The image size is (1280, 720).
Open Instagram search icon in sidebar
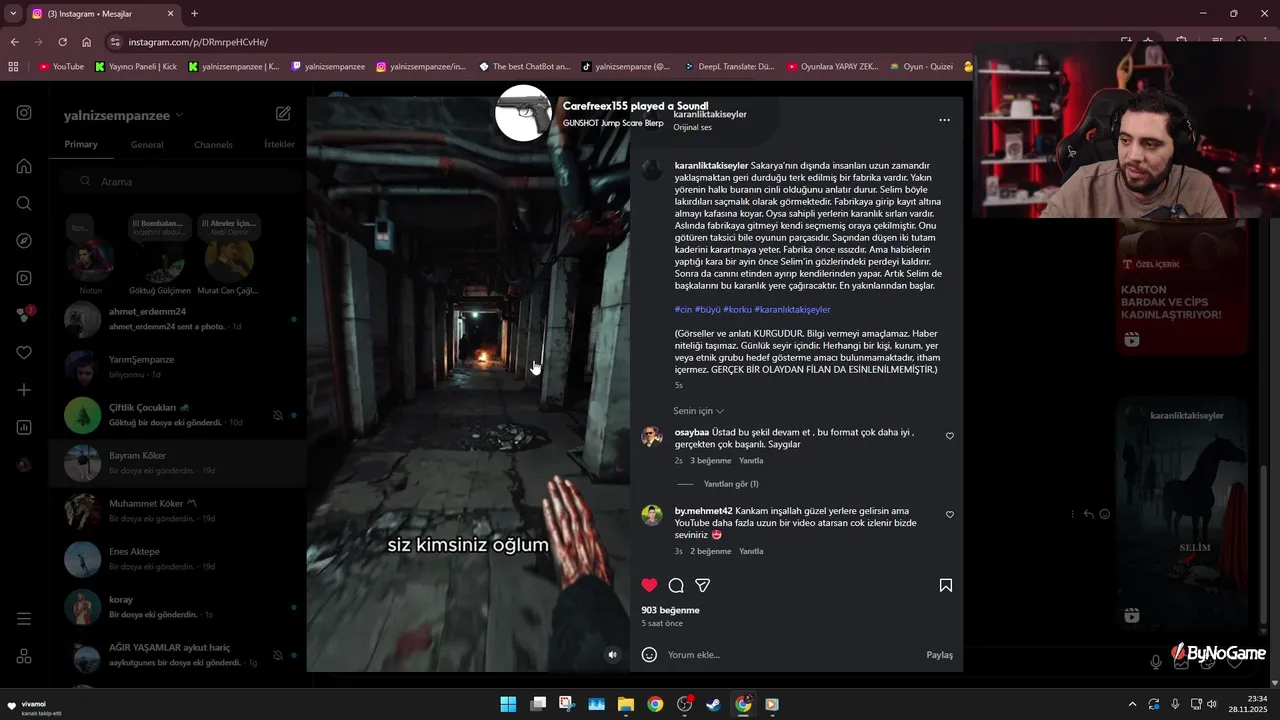coord(24,203)
